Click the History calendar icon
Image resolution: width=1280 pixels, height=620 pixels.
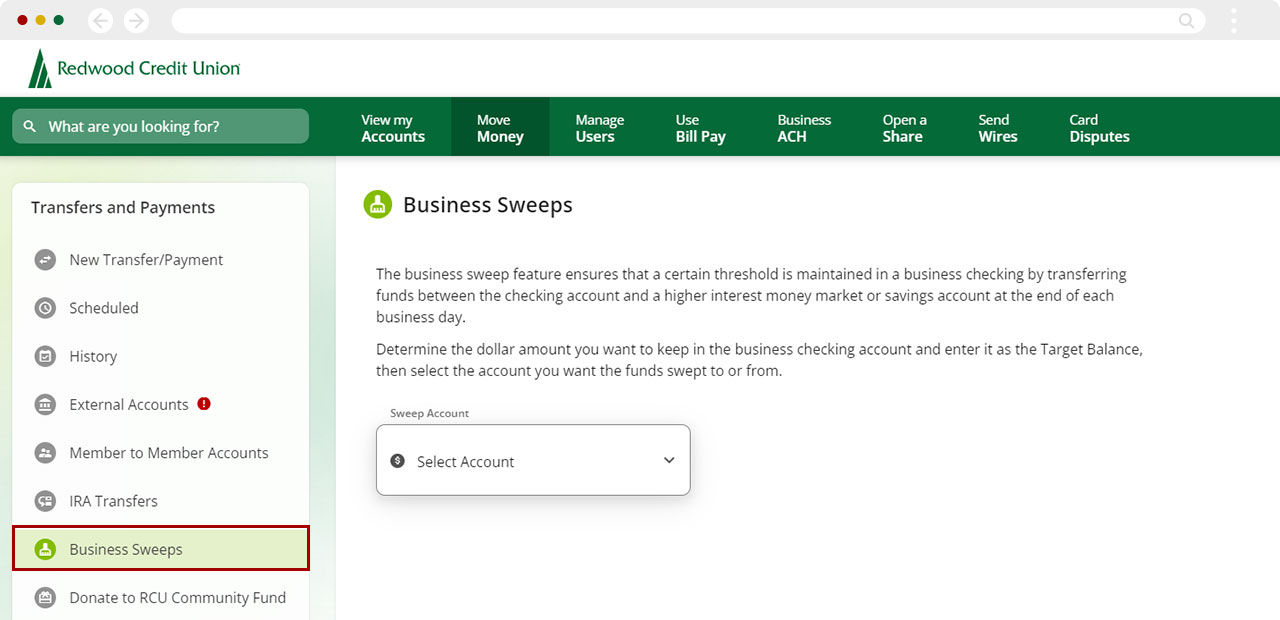coord(45,356)
